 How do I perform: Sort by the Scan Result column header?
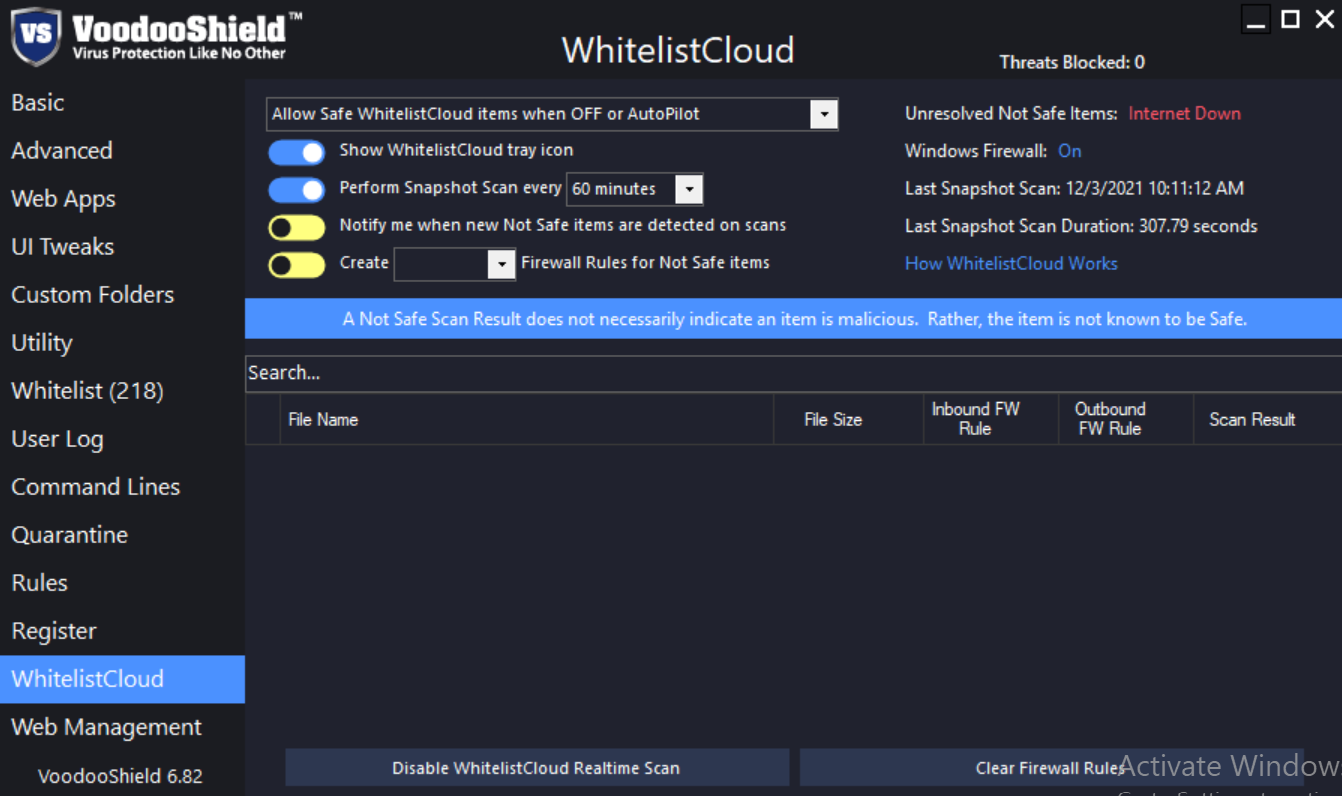click(1267, 420)
